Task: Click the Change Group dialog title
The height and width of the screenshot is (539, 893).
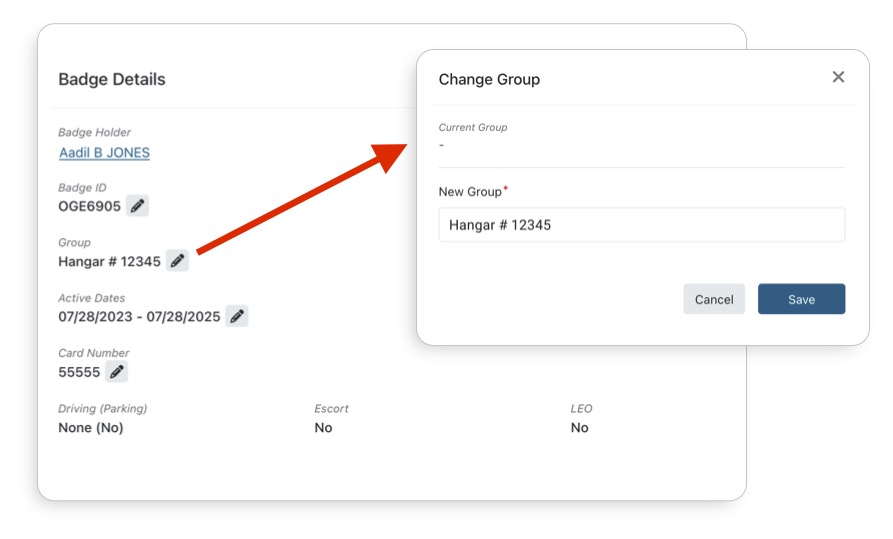Action: coord(489,79)
